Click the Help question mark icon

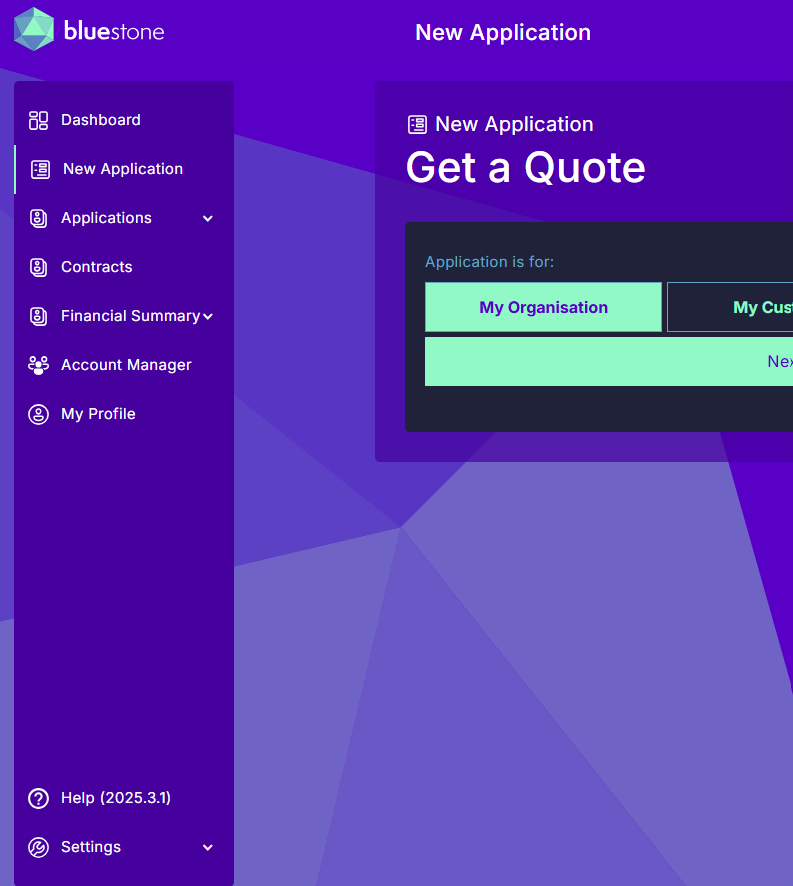point(38,798)
